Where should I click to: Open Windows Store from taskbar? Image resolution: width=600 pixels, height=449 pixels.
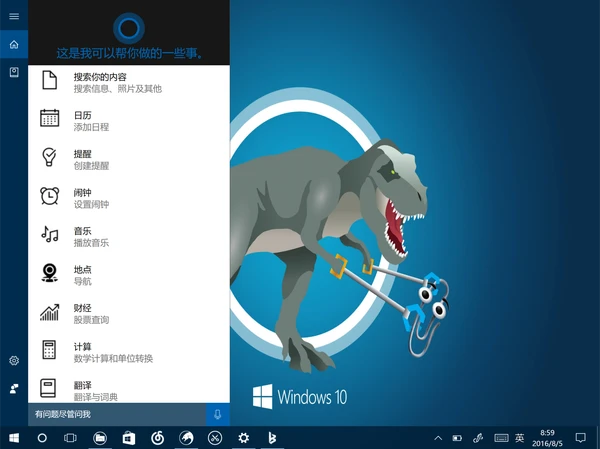click(129, 438)
